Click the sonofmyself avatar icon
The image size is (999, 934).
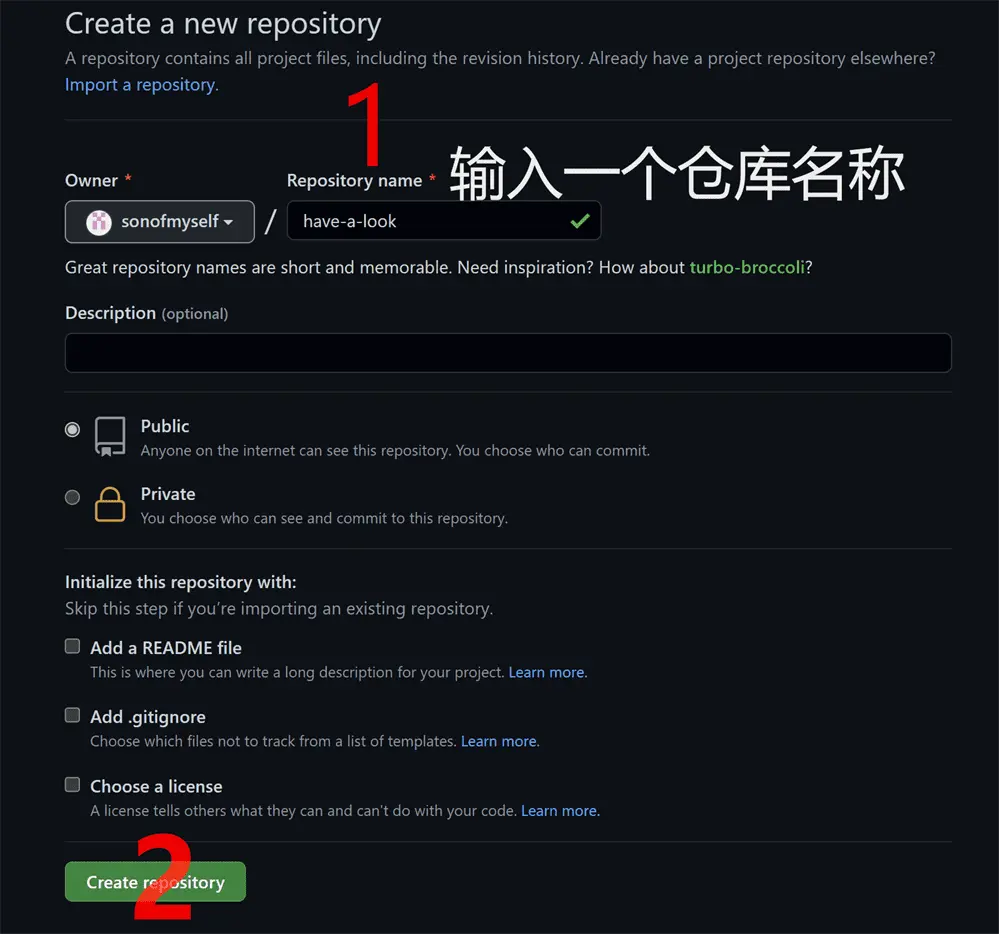[99, 222]
